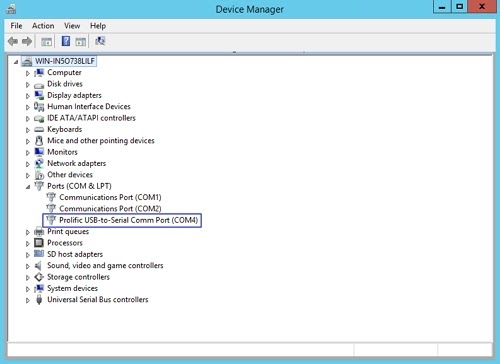Select WIN-IN5O738LILF computer name

65,61
